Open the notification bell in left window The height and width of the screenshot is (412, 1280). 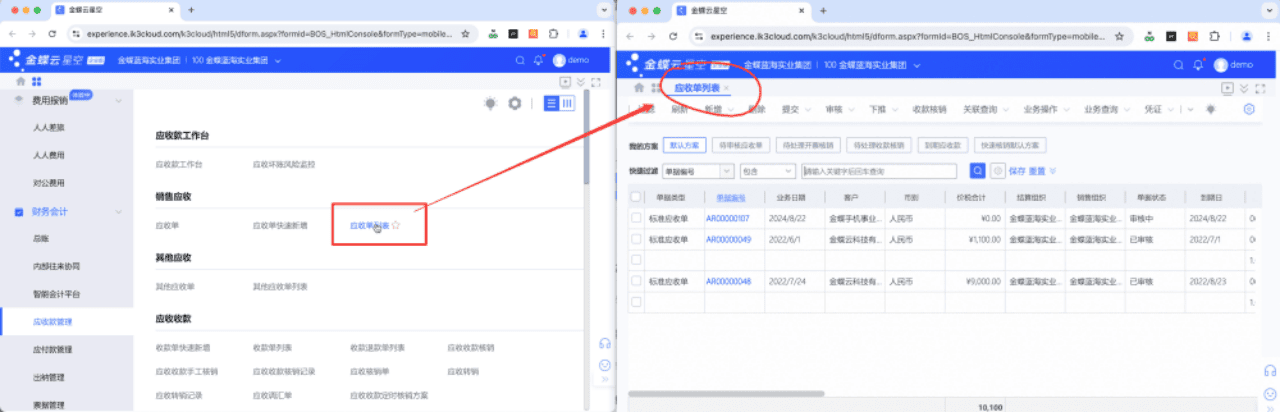coord(538,60)
